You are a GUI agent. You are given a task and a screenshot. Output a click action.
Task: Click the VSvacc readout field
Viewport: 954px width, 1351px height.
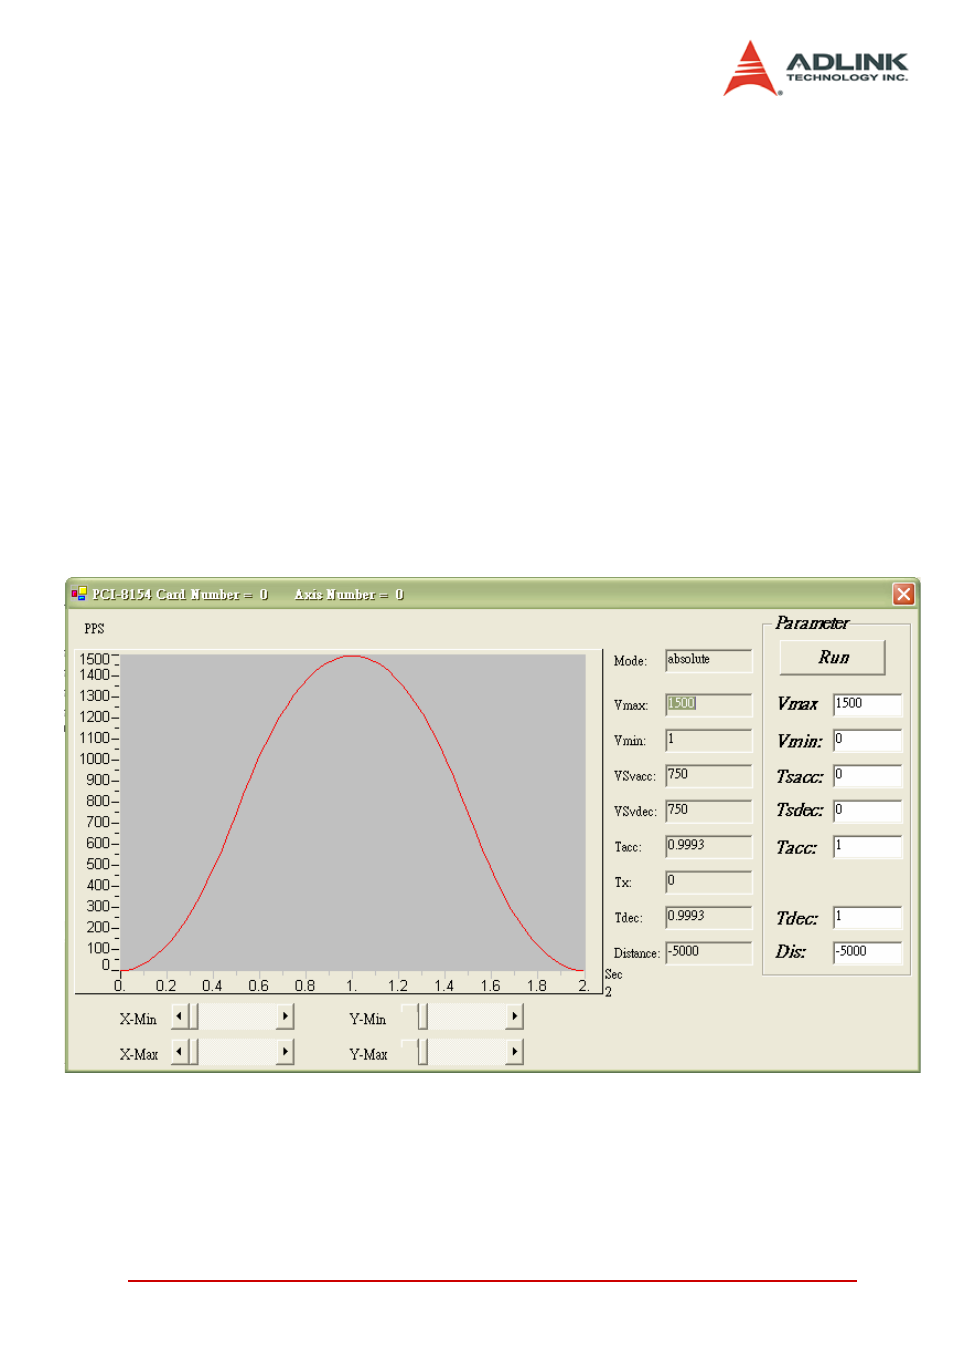tap(708, 775)
